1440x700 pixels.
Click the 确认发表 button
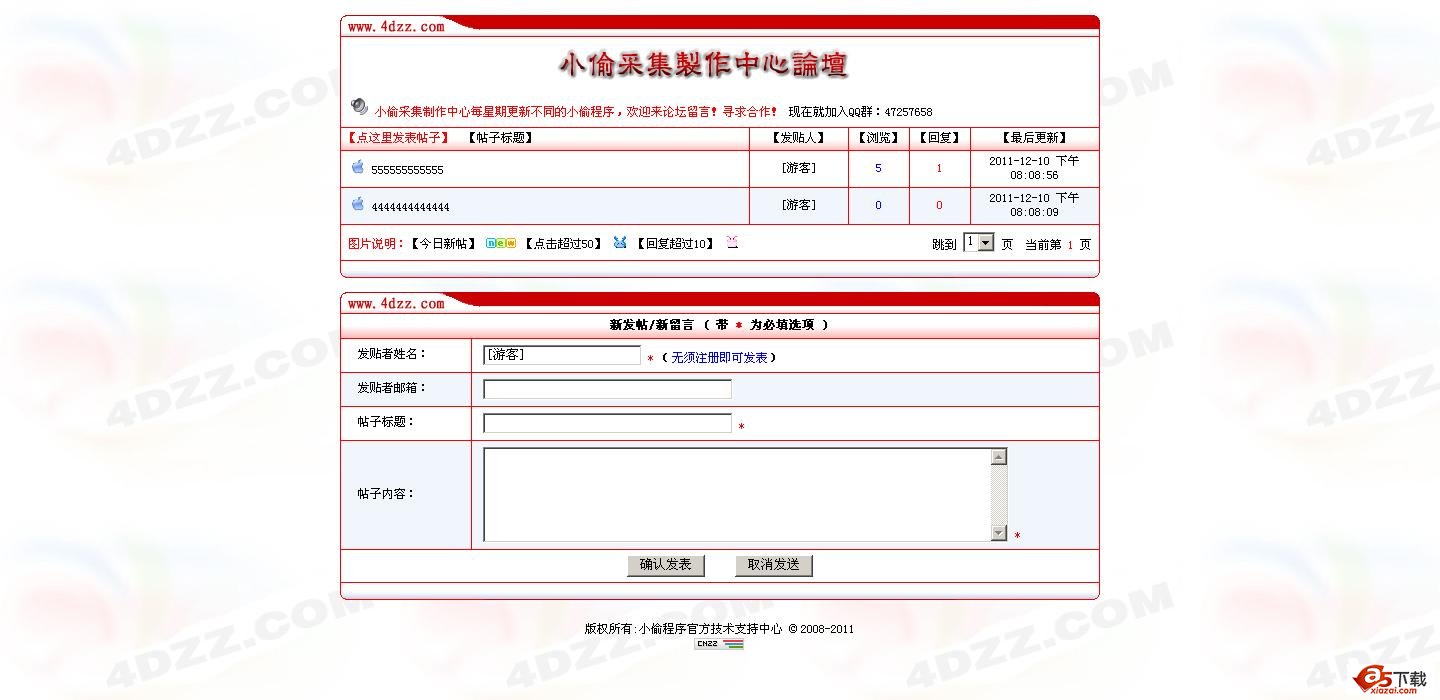click(666, 565)
